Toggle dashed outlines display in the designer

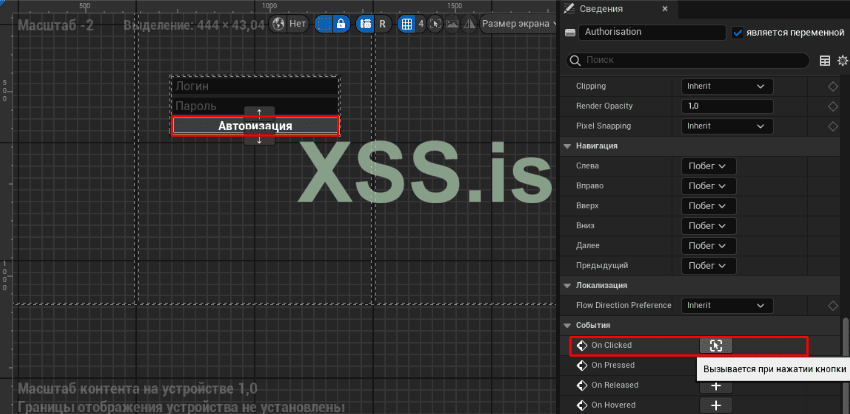(324, 24)
